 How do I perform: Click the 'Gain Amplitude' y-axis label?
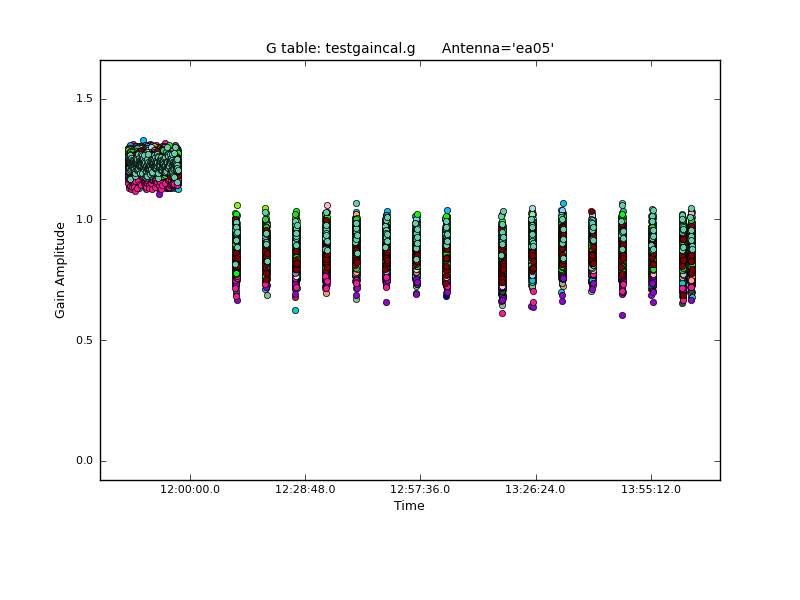click(x=60, y=270)
